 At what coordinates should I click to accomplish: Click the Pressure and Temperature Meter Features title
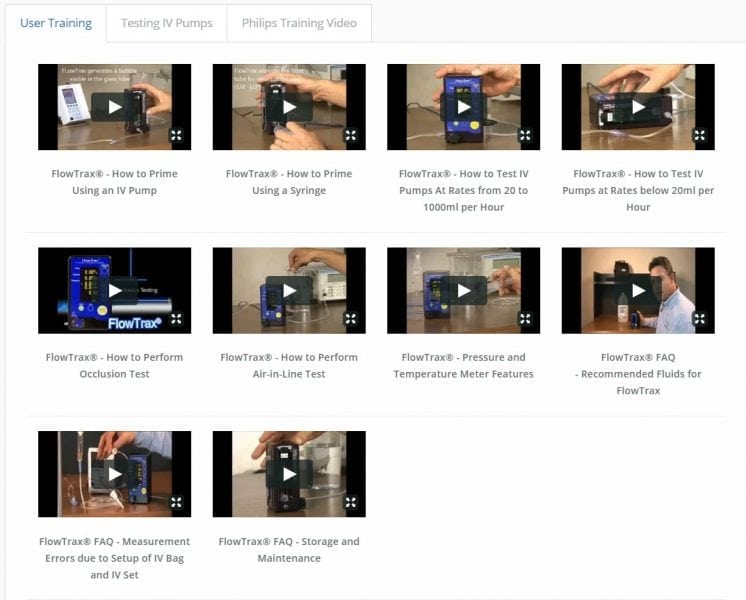(x=463, y=365)
